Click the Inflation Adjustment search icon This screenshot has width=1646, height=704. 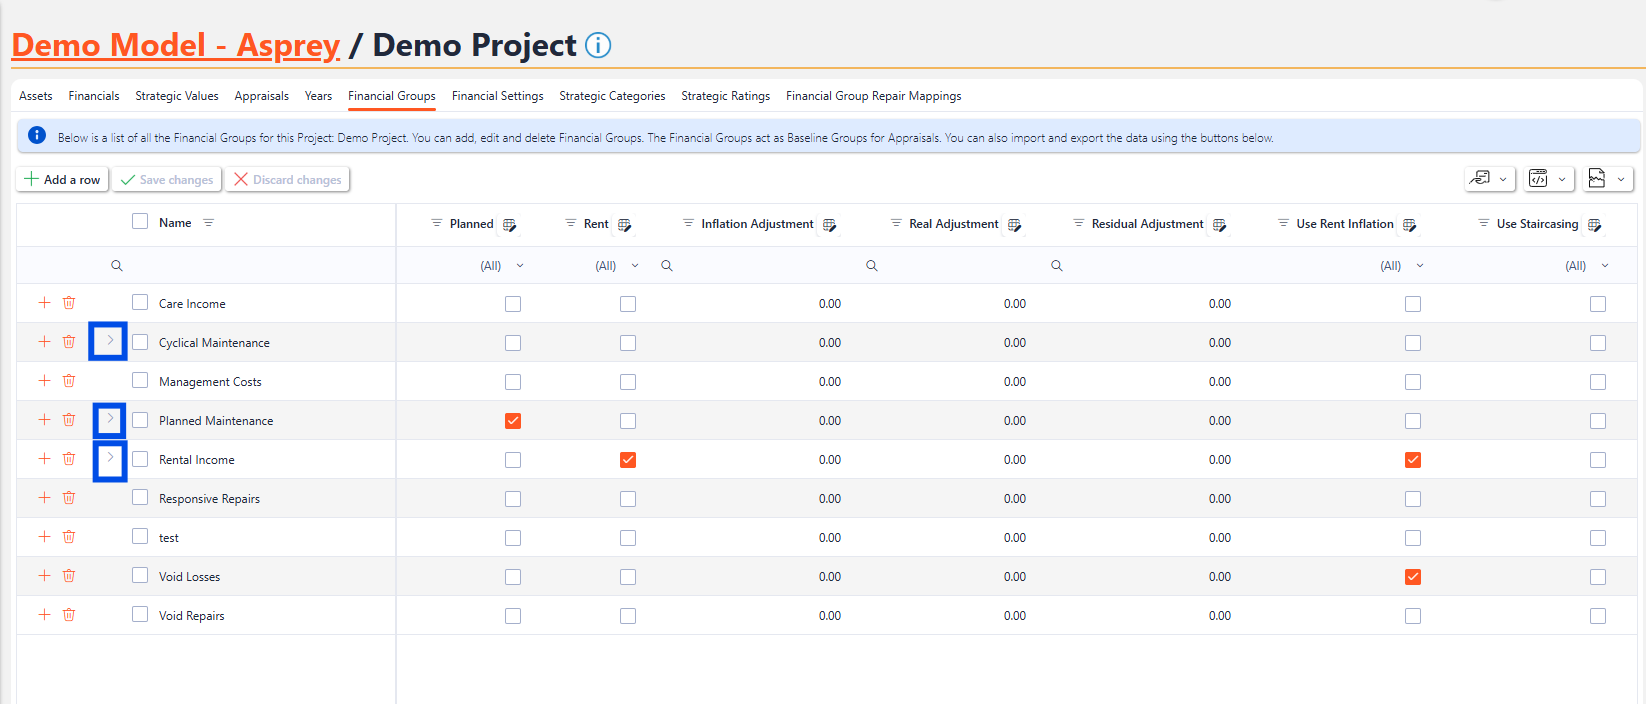pyautogui.click(x=667, y=266)
